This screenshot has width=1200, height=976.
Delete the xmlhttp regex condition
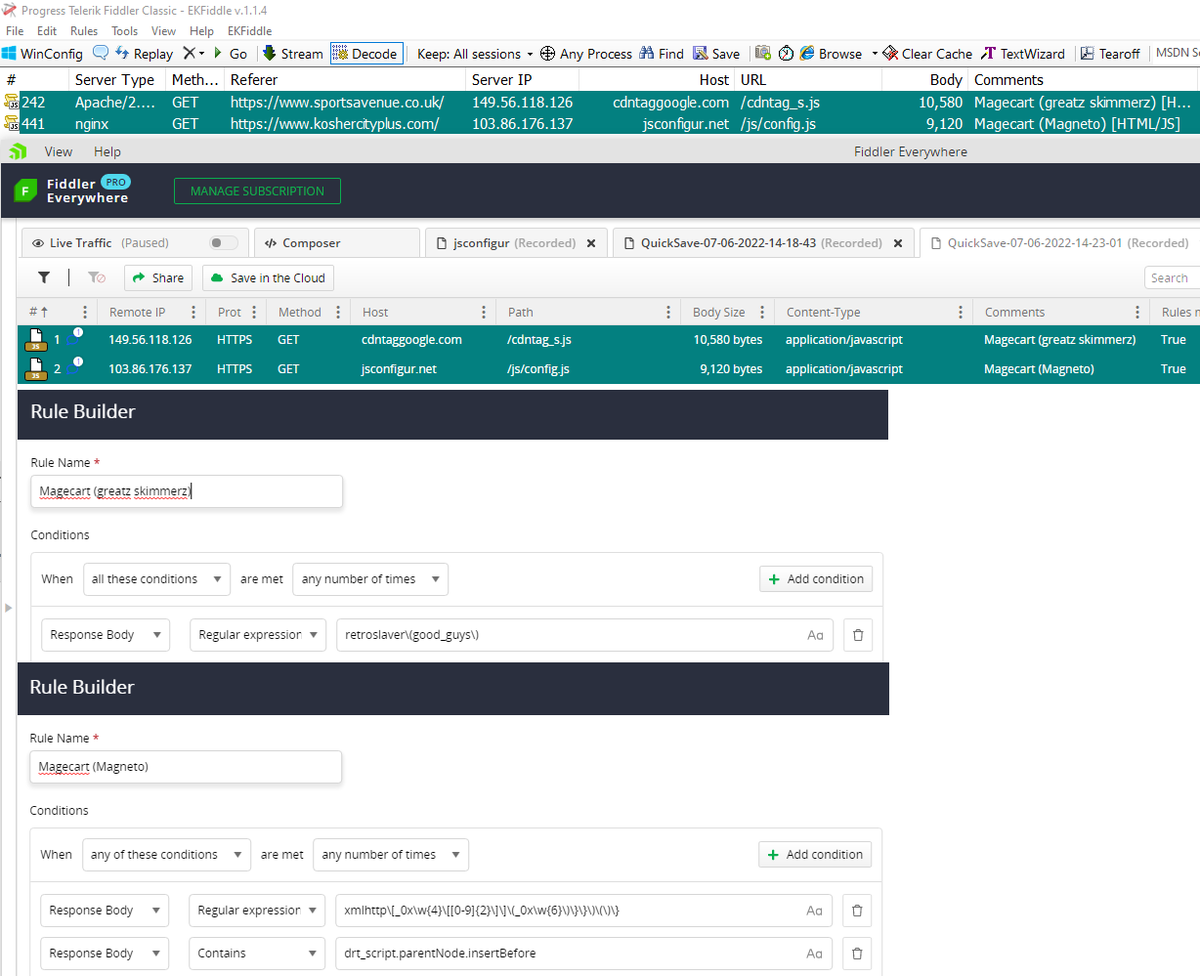click(x=856, y=911)
